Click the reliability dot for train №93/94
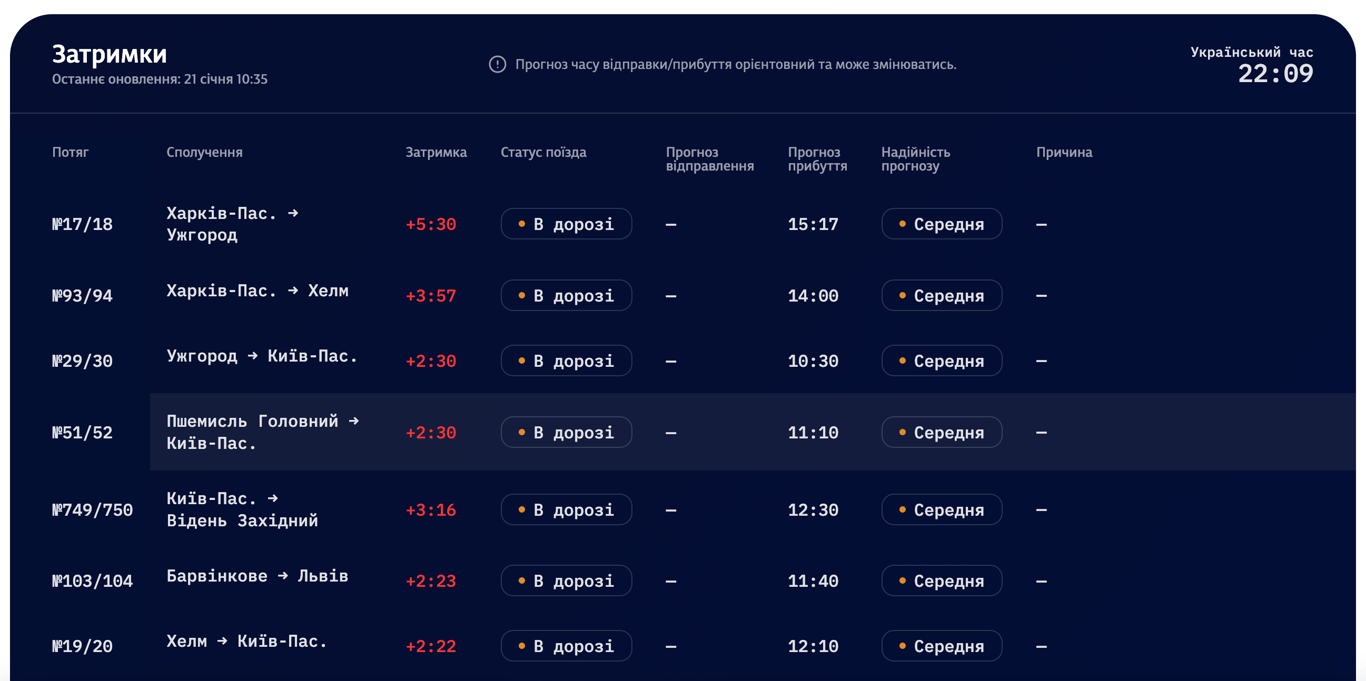The image size is (1366, 681). (902, 296)
